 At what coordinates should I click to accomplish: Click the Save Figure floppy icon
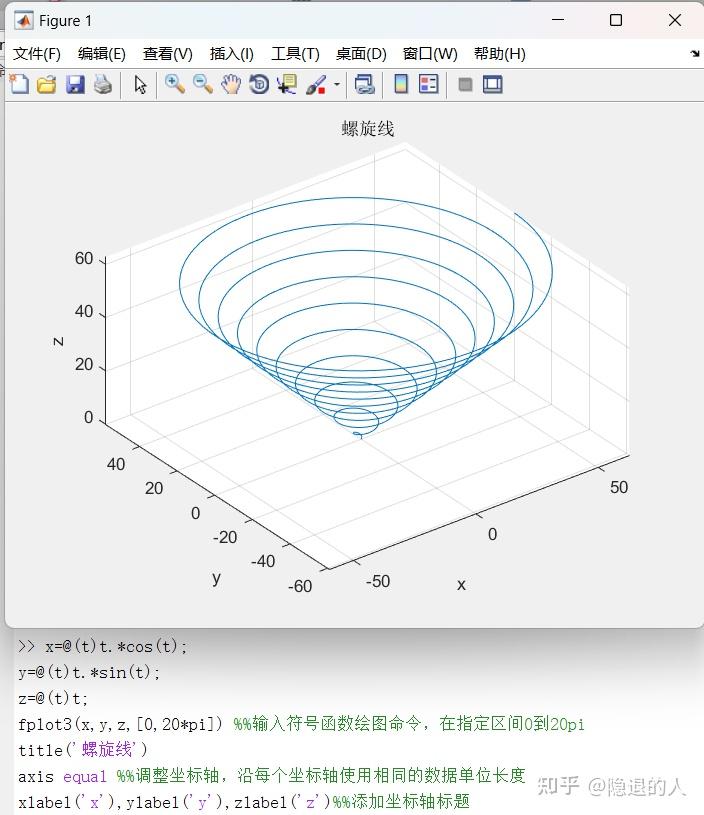pos(75,84)
